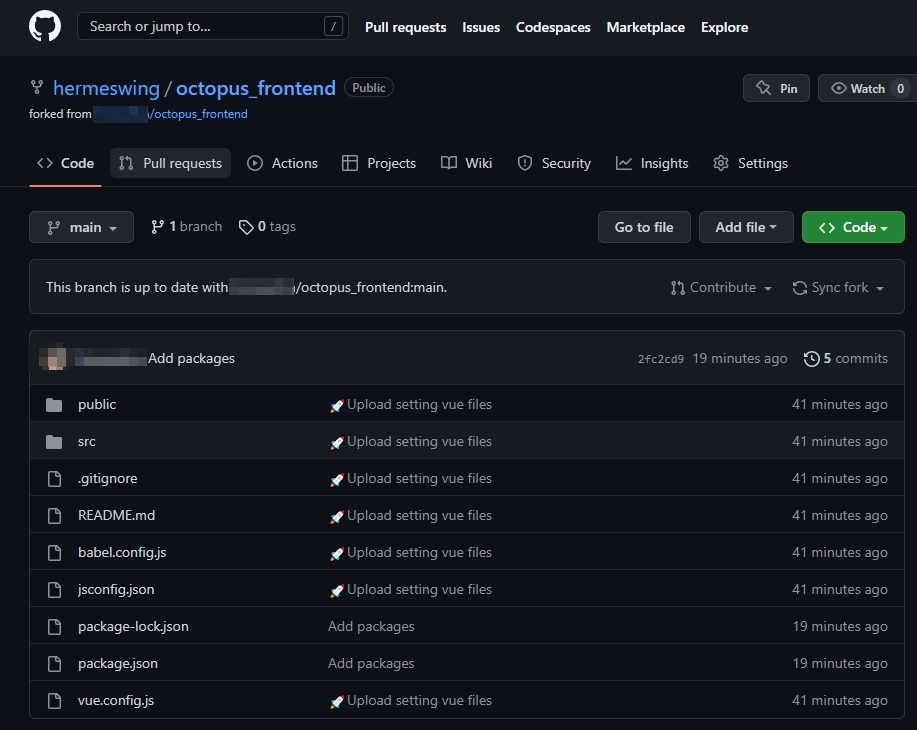Open commit hash 2fc2cd9

click(x=661, y=359)
